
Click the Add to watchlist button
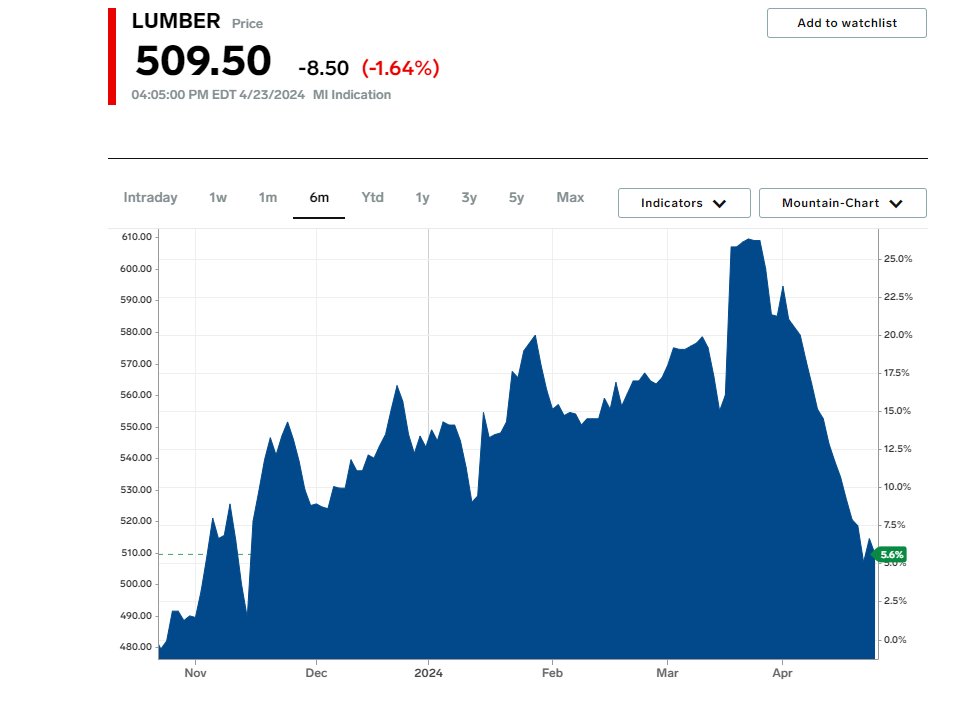846,23
